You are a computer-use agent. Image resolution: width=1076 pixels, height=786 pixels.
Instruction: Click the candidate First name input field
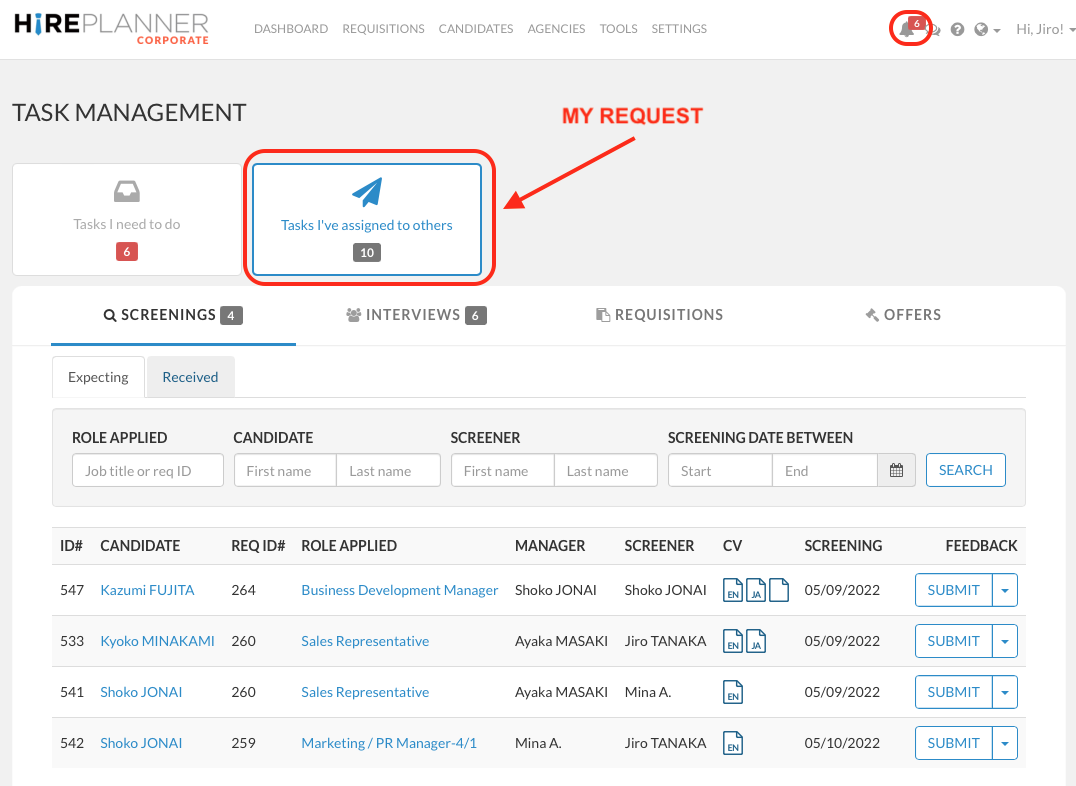pyautogui.click(x=284, y=470)
